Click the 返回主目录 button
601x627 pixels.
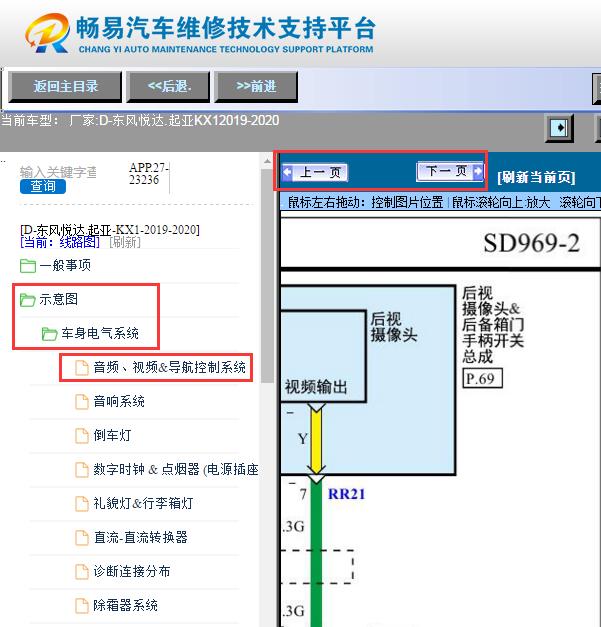(x=65, y=86)
